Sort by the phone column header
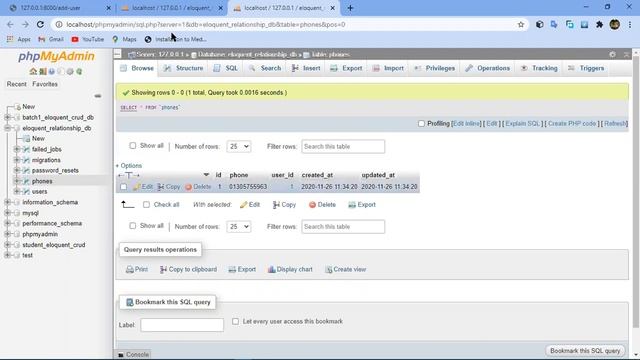The image size is (640, 360). click(239, 175)
